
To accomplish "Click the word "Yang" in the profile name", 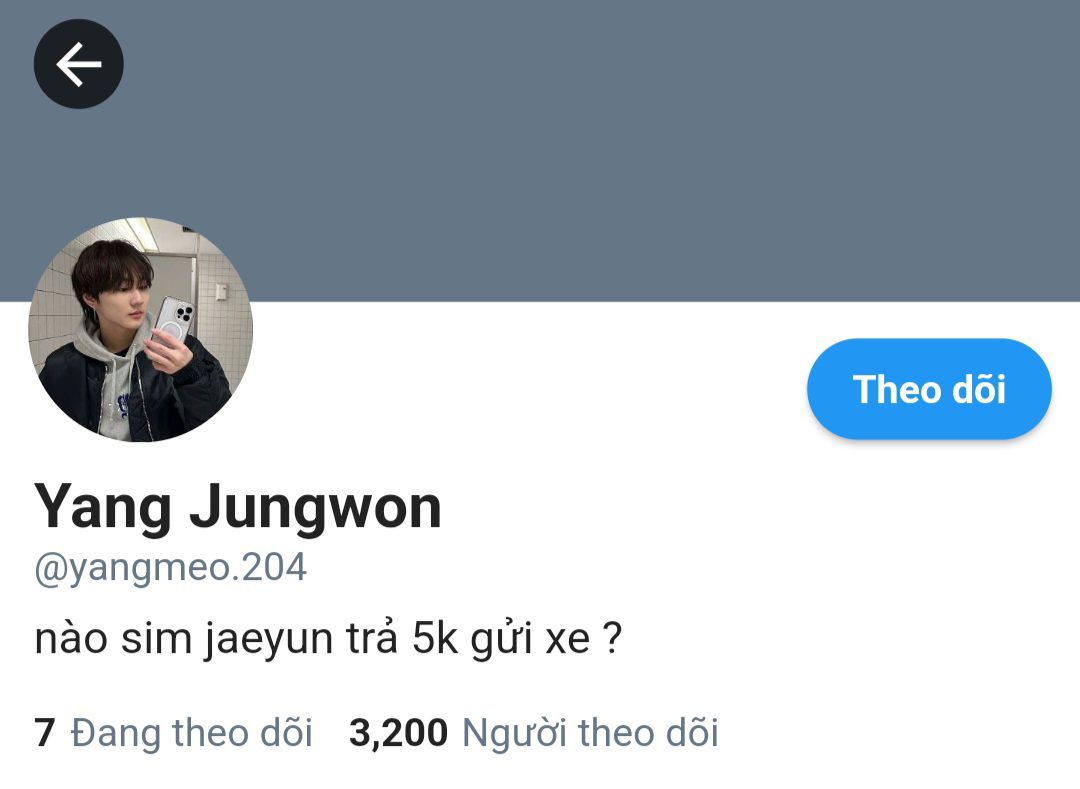I will (x=103, y=509).
